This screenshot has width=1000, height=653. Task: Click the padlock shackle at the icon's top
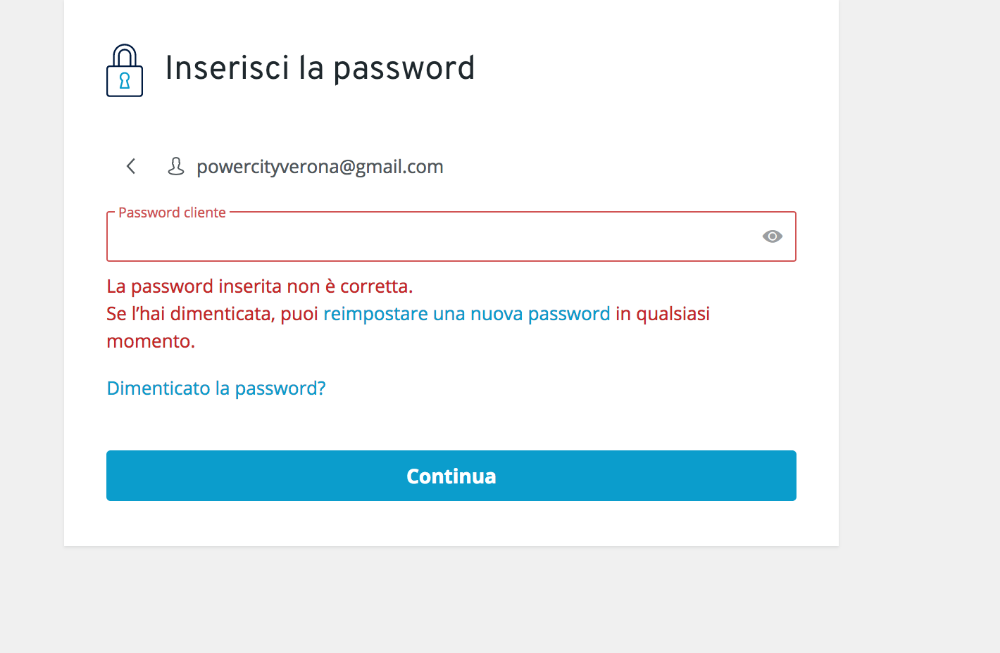click(x=125, y=54)
